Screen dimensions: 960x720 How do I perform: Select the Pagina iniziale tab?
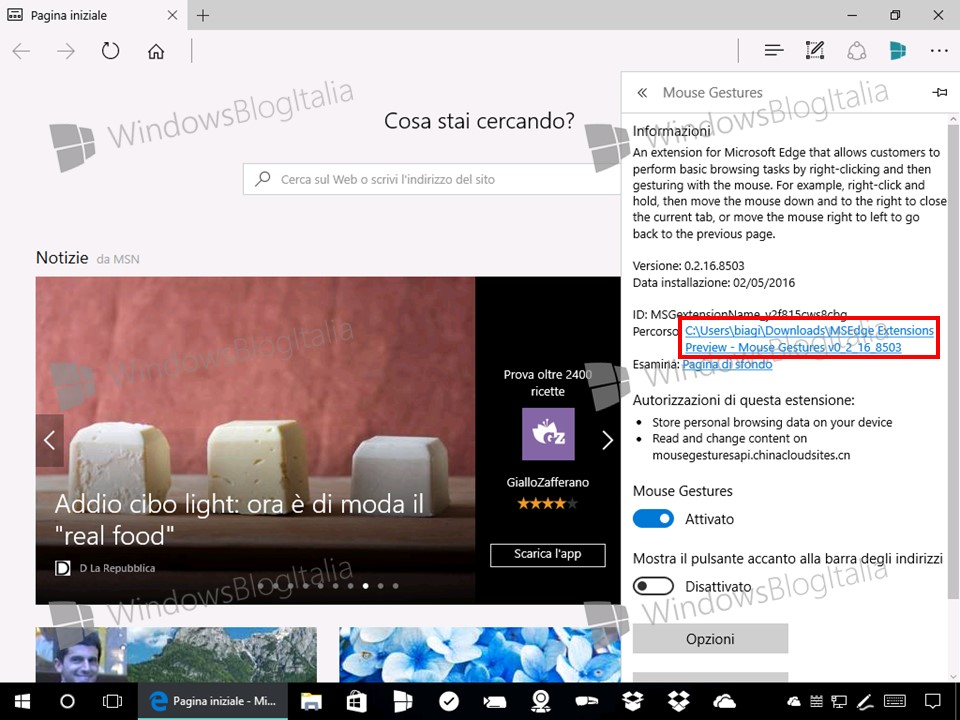(x=92, y=15)
